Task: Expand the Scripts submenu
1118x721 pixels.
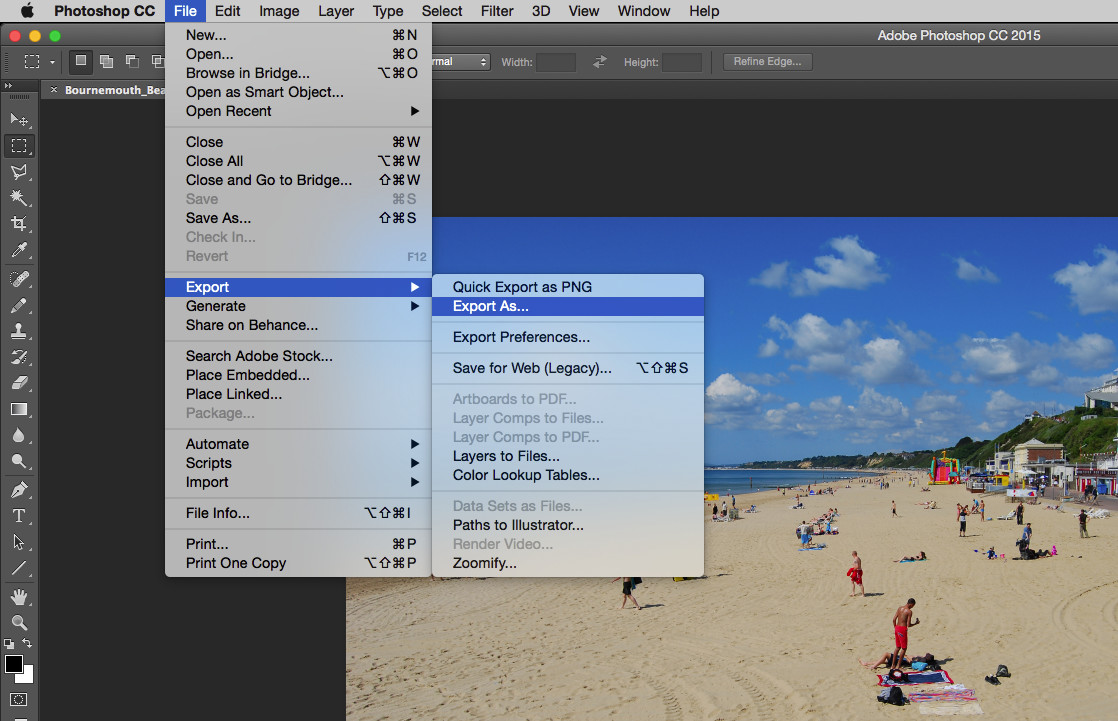Action: pos(299,463)
